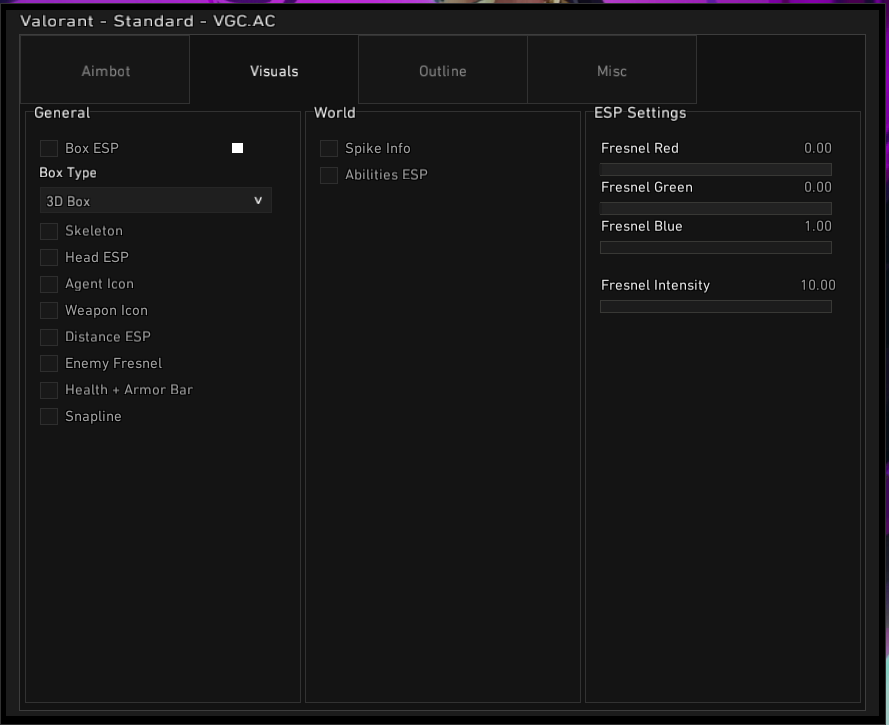The height and width of the screenshot is (725, 889).
Task: Click the Fresnel Blue label
Action: click(x=642, y=227)
